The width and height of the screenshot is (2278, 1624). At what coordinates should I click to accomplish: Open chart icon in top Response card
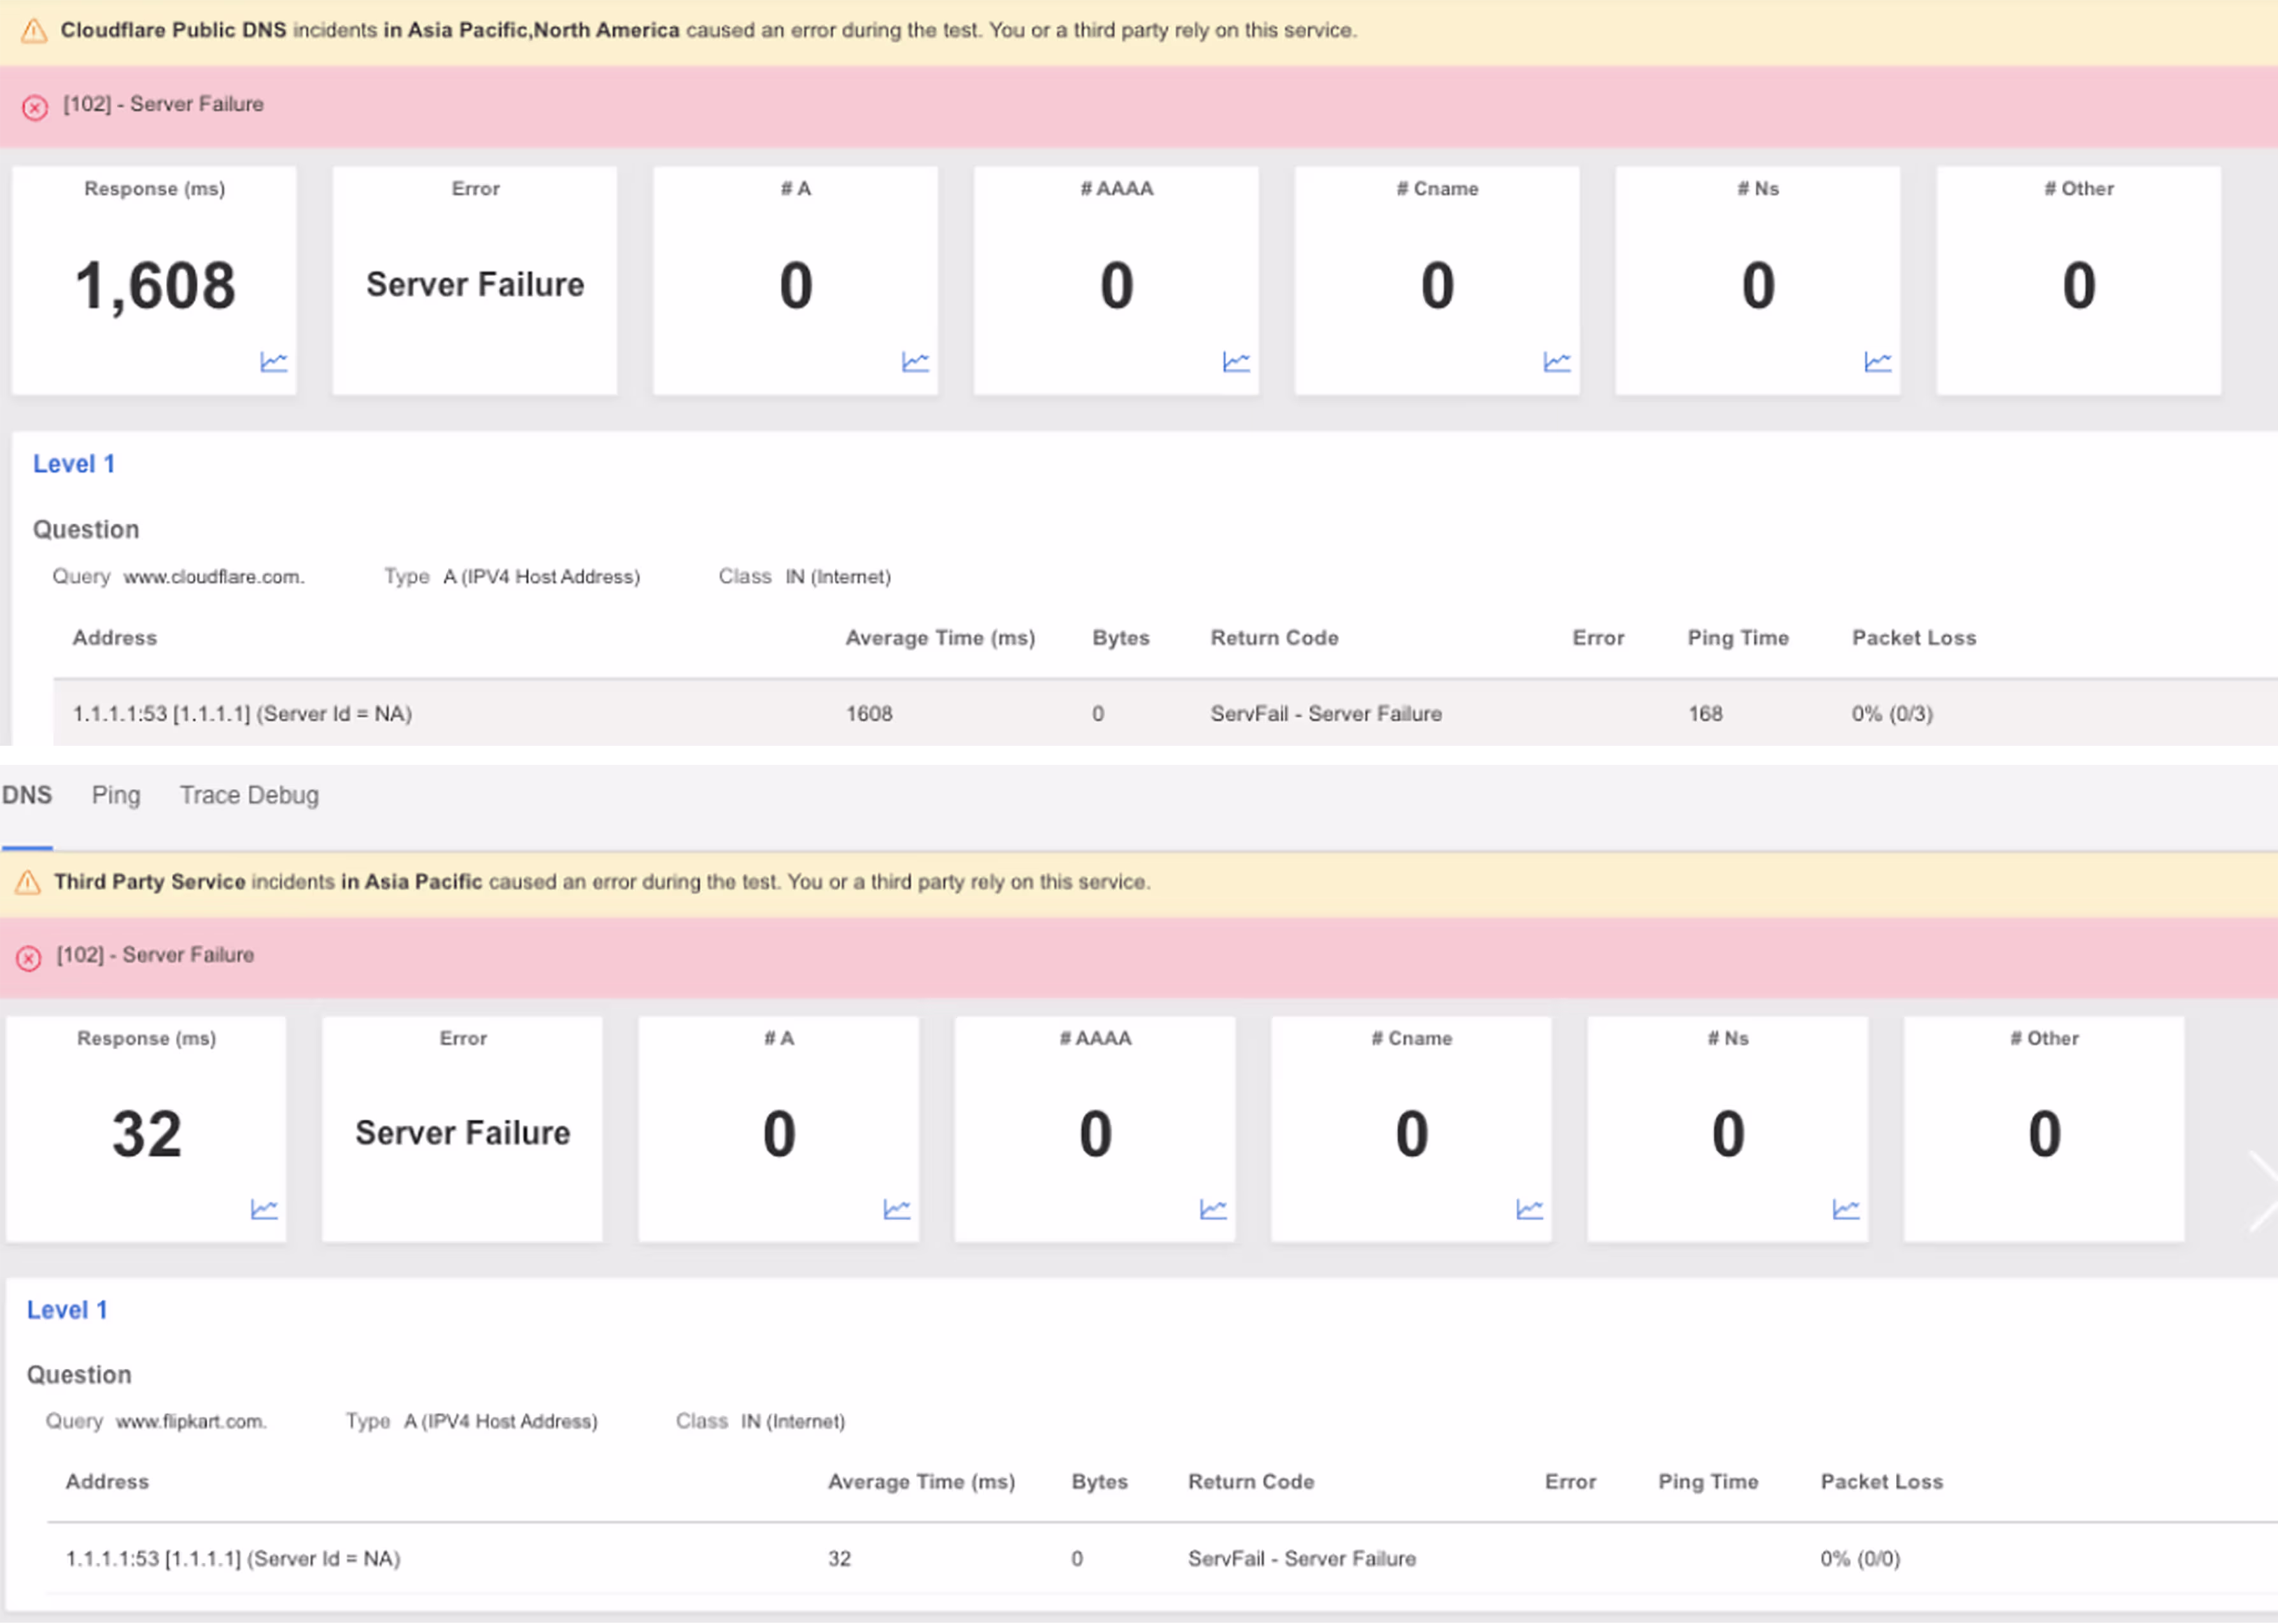pos(273,362)
